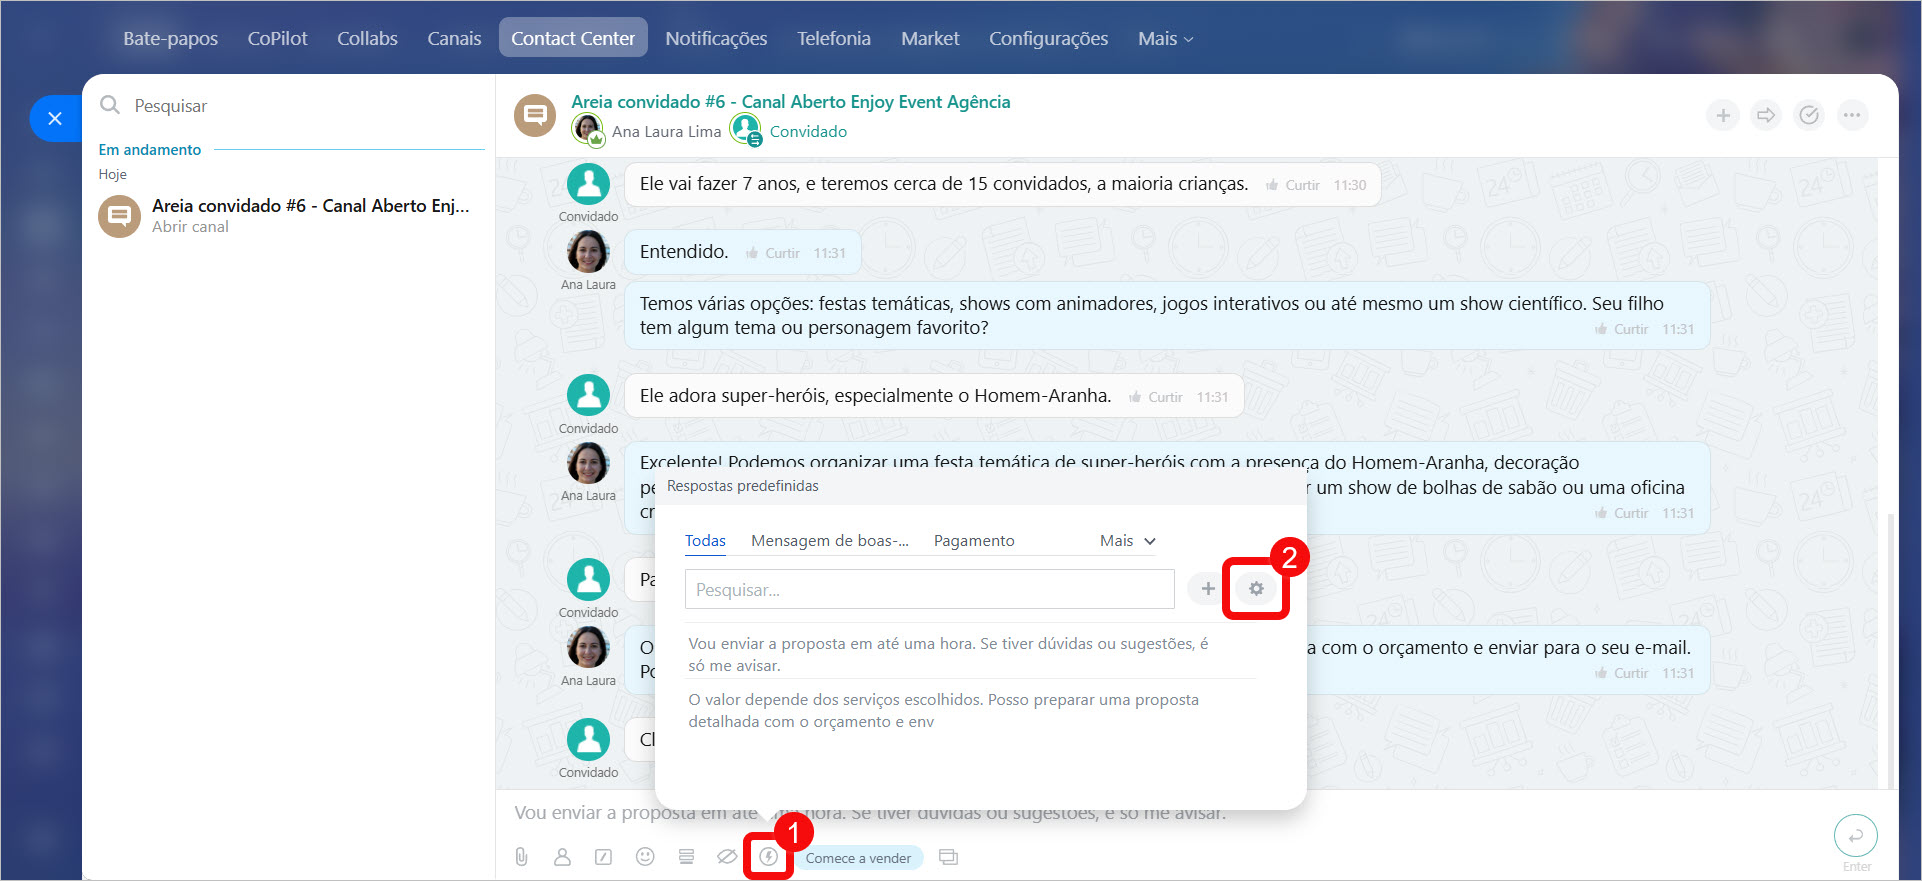The width and height of the screenshot is (1922, 881).
Task: Click the chat scrollbar on the right edge
Action: click(1888, 650)
